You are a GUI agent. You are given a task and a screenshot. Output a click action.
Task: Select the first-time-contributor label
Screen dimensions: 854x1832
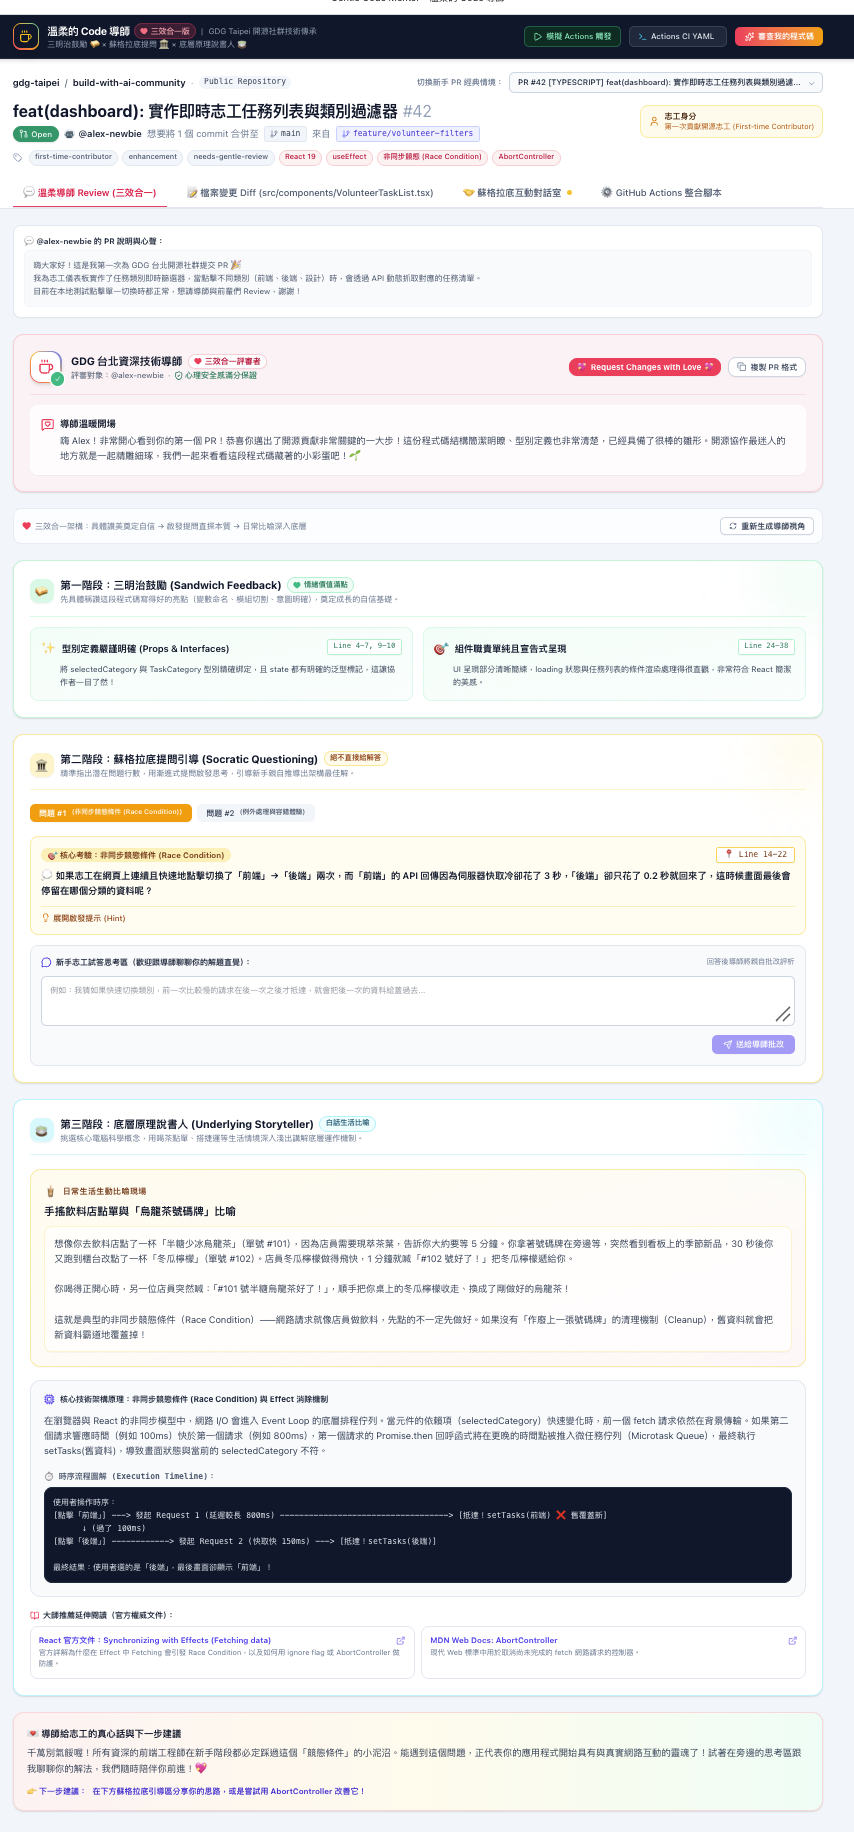pos(73,157)
